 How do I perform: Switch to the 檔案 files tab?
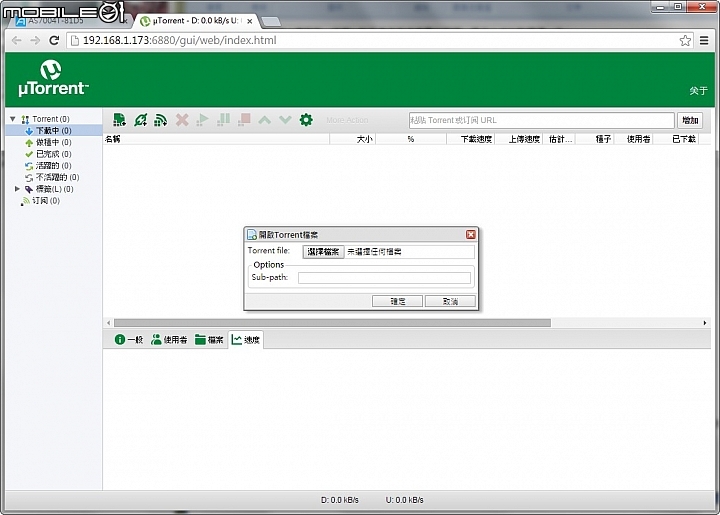pos(209,340)
